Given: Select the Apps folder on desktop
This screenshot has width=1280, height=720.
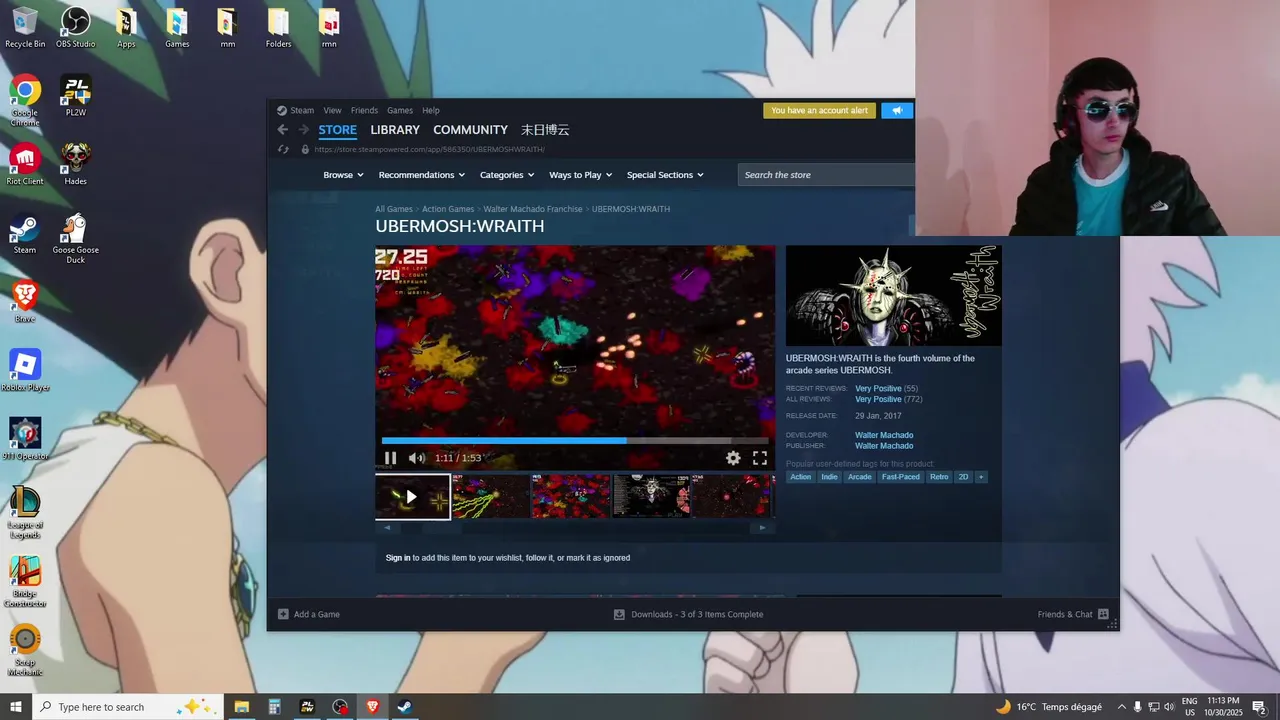Looking at the screenshot, I should 126,28.
